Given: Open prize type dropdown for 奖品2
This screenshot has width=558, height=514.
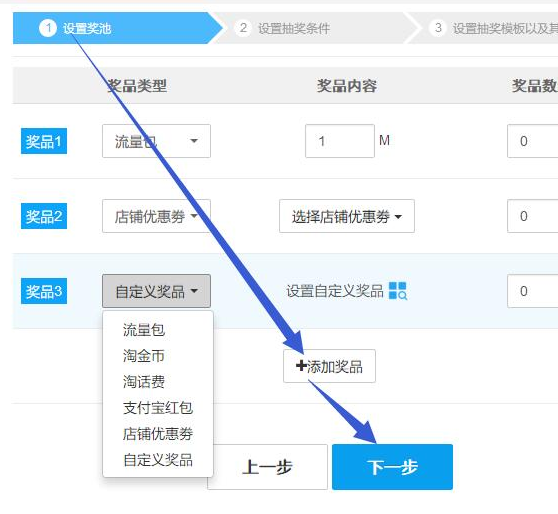Looking at the screenshot, I should 156,216.
